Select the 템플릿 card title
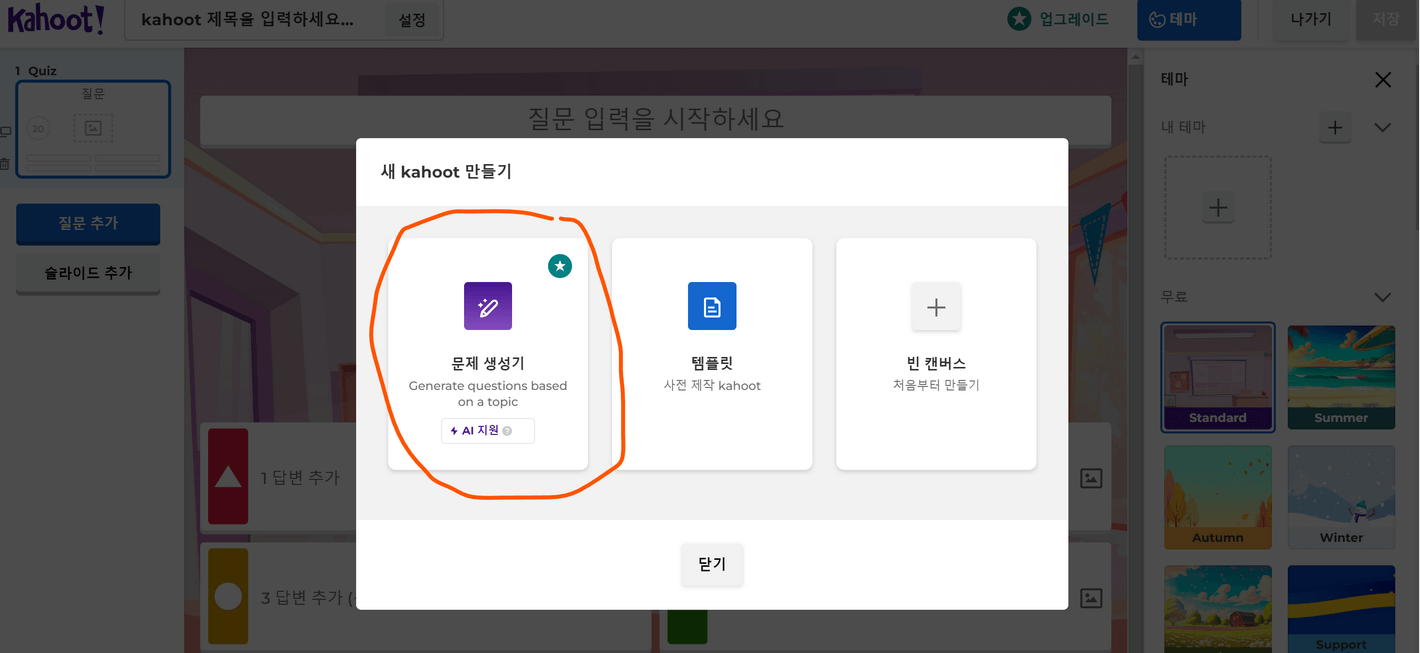1420x653 pixels. pyautogui.click(x=712, y=364)
